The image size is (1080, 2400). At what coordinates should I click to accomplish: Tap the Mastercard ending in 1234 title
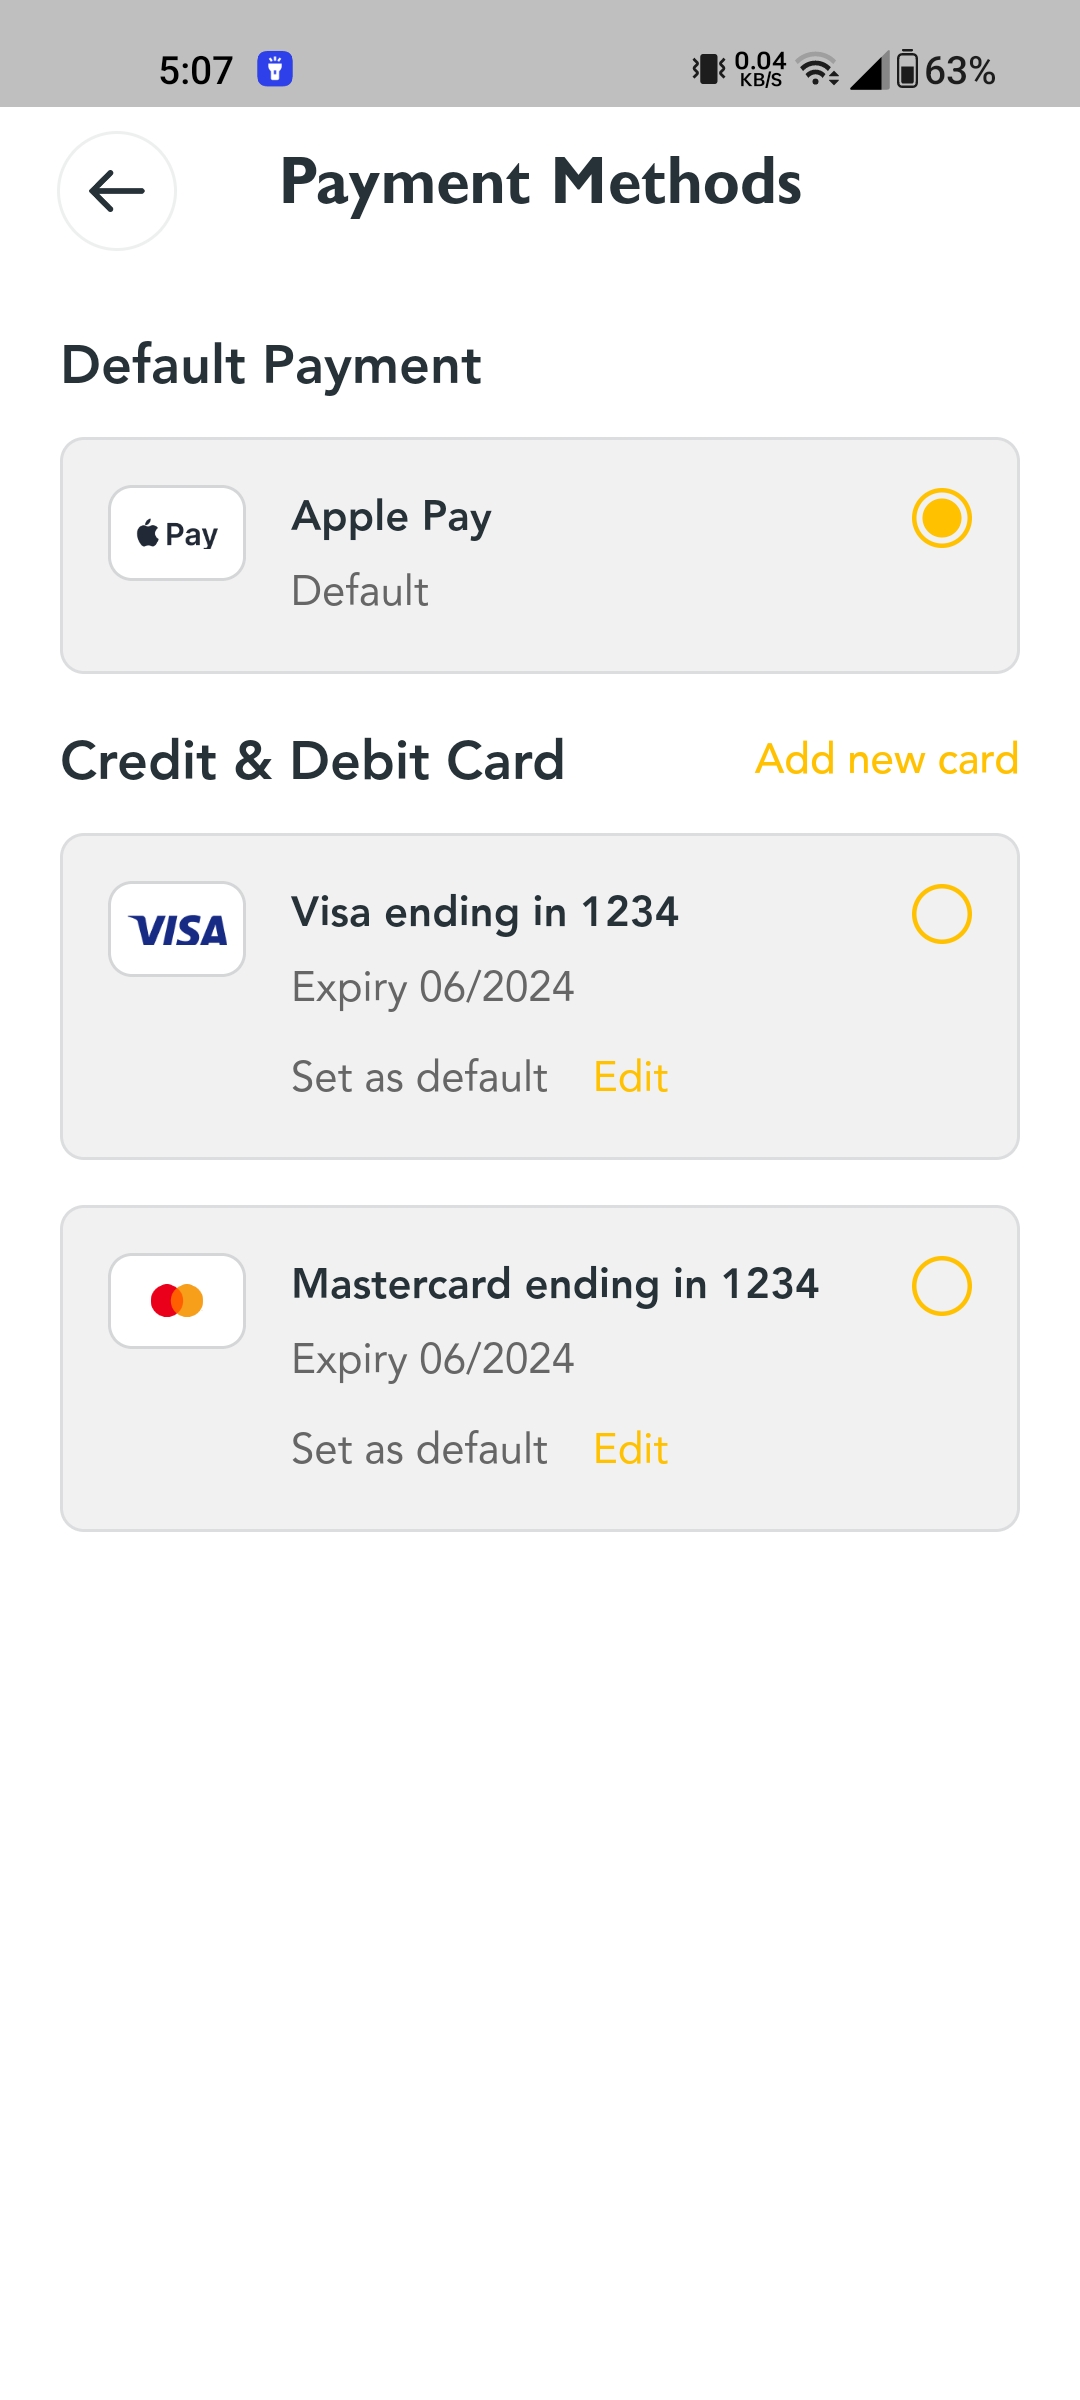point(555,1285)
